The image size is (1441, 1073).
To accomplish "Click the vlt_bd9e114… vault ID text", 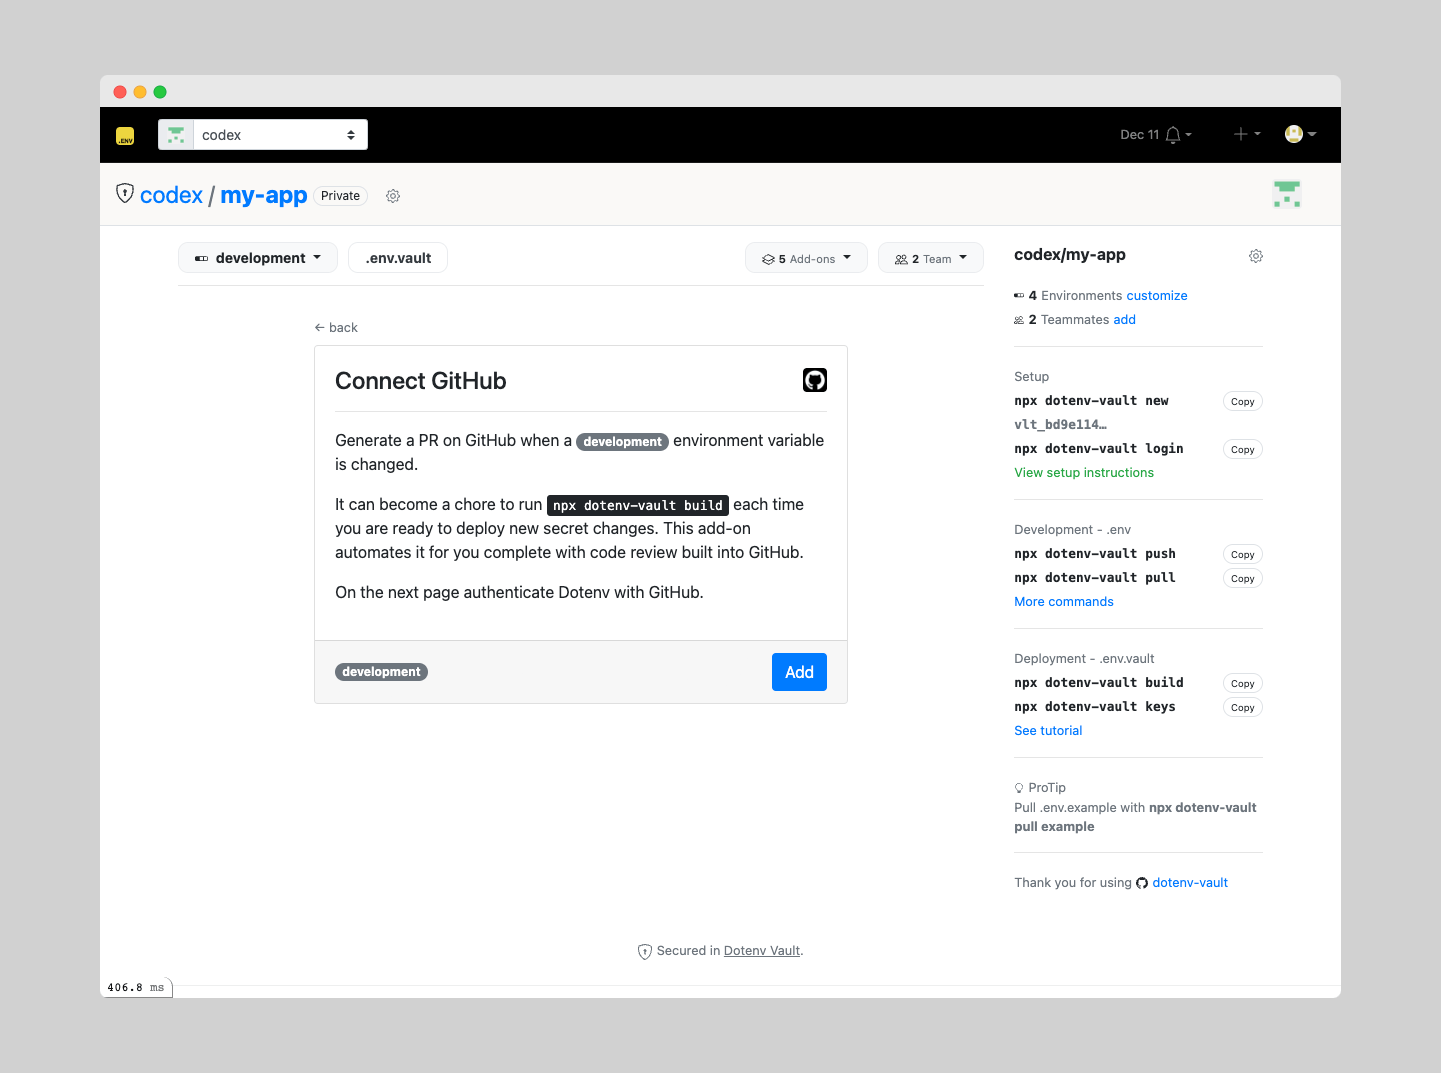I will pyautogui.click(x=1060, y=424).
